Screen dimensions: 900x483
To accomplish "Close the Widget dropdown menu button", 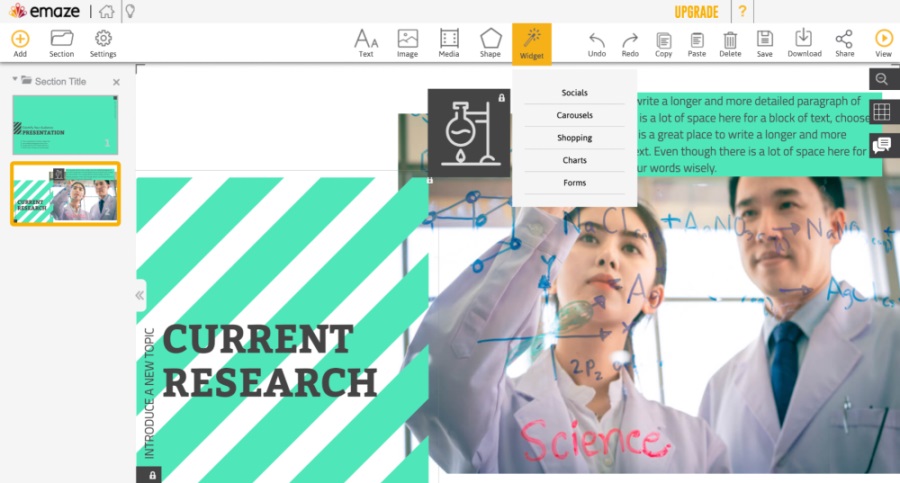I will (x=531, y=43).
